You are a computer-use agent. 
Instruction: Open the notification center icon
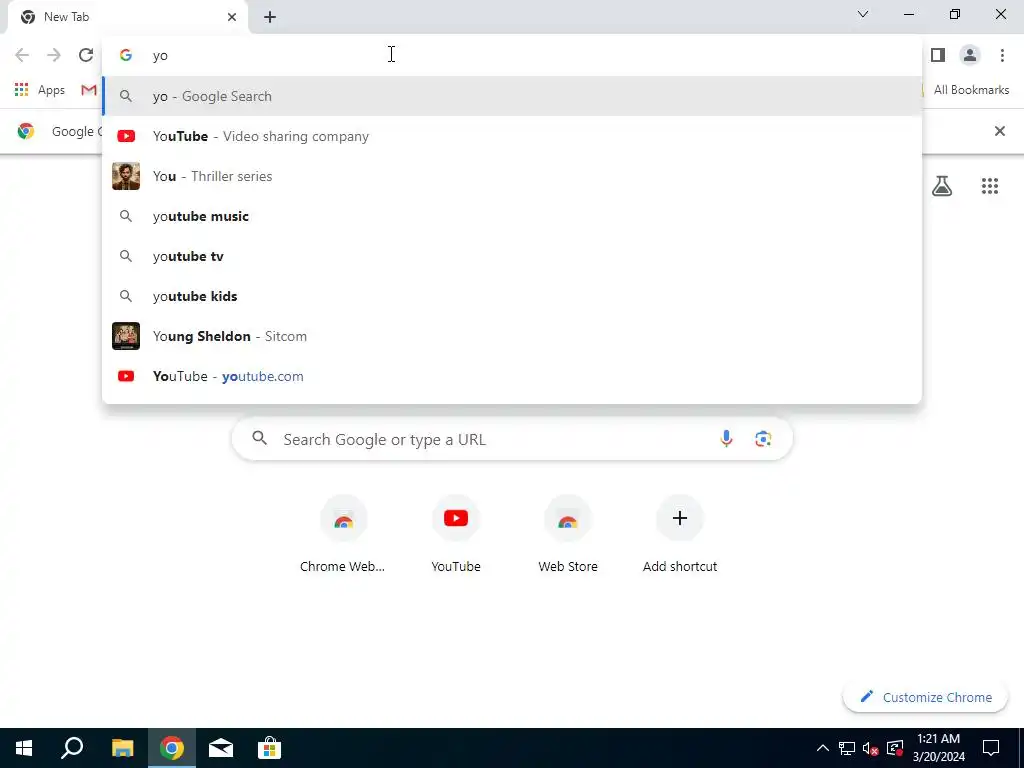pos(991,748)
